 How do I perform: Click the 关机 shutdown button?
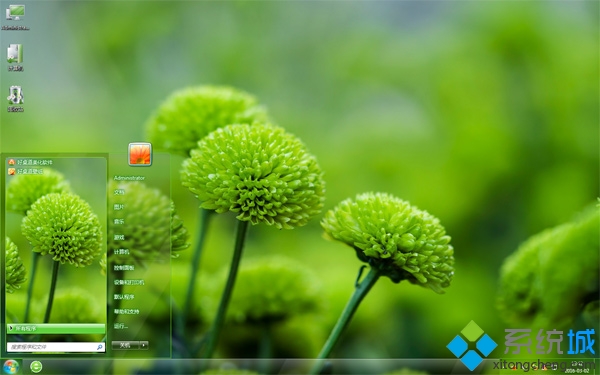tap(125, 345)
